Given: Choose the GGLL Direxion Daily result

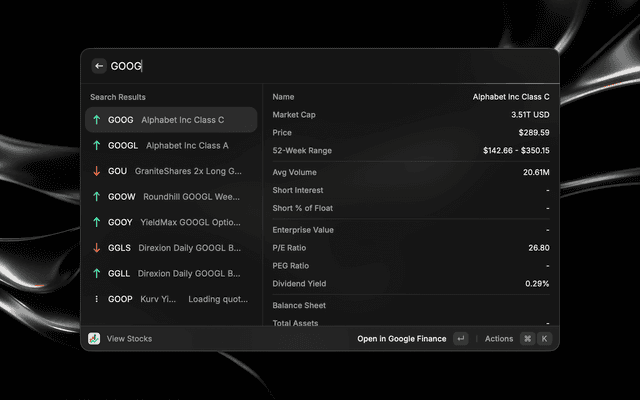Looking at the screenshot, I should coord(170,273).
